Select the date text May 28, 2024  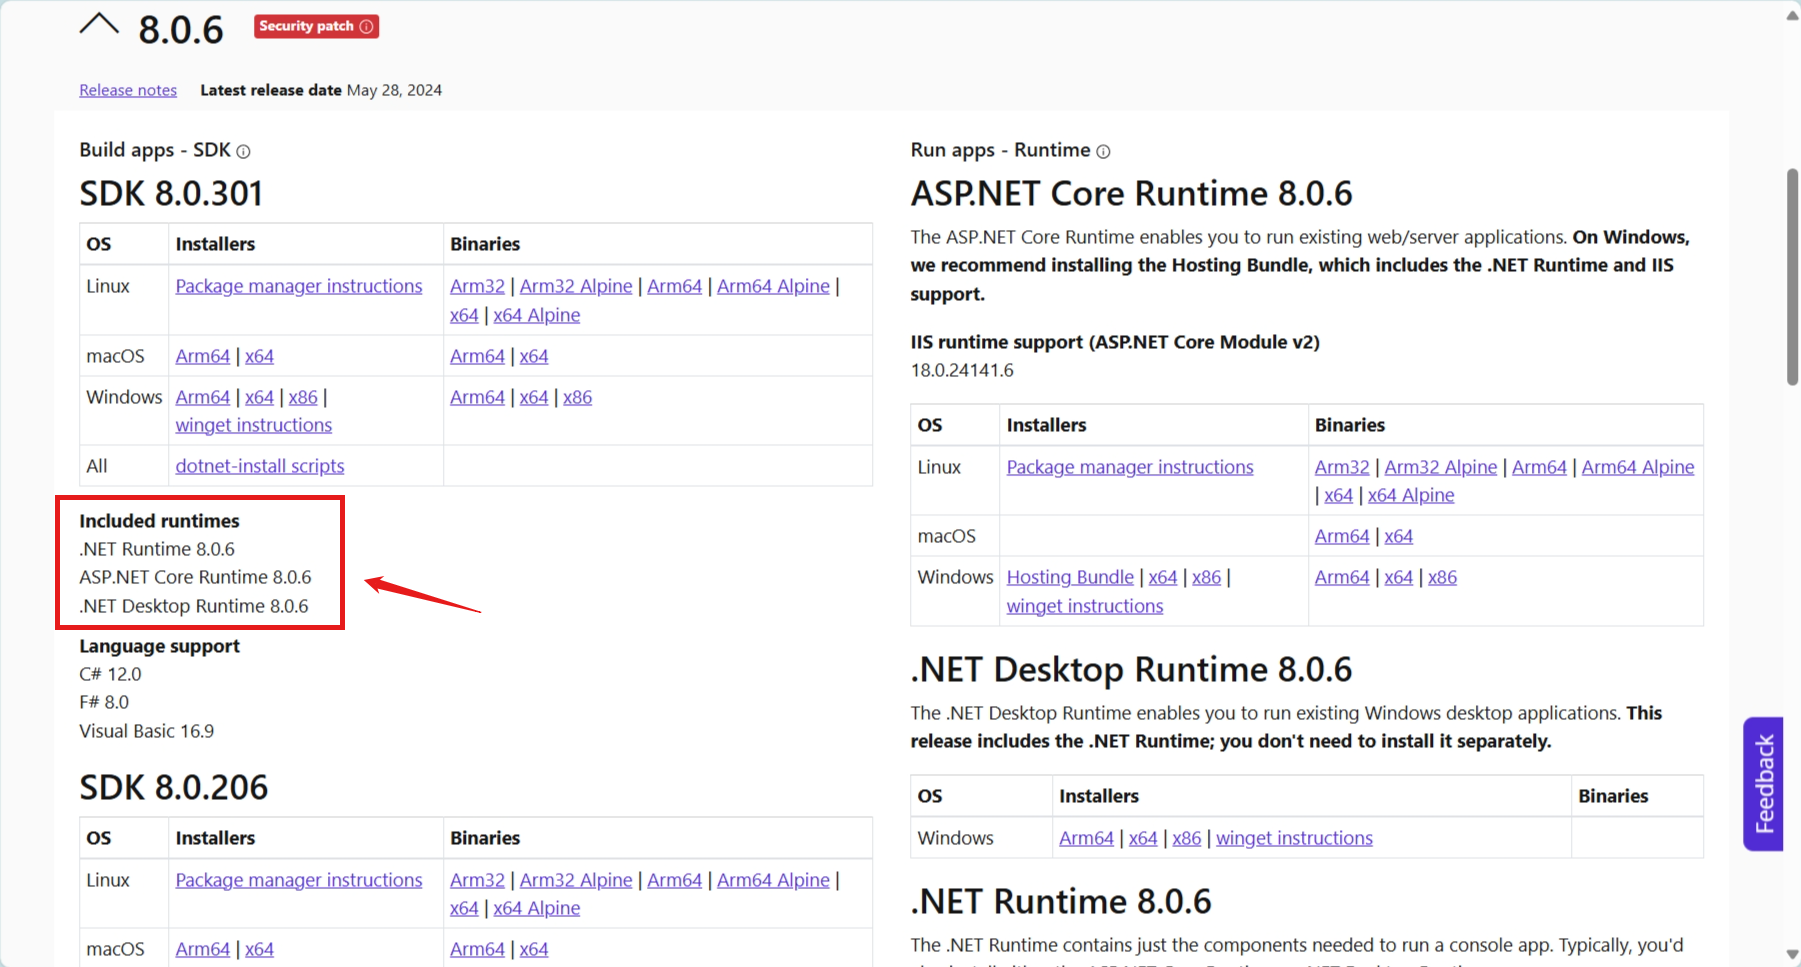point(394,90)
